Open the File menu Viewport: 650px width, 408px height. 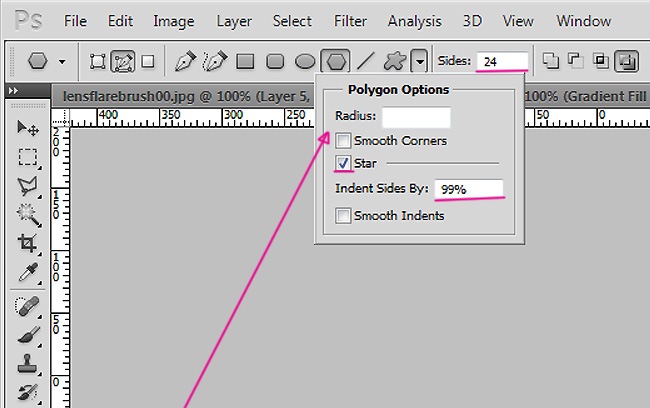(x=75, y=21)
